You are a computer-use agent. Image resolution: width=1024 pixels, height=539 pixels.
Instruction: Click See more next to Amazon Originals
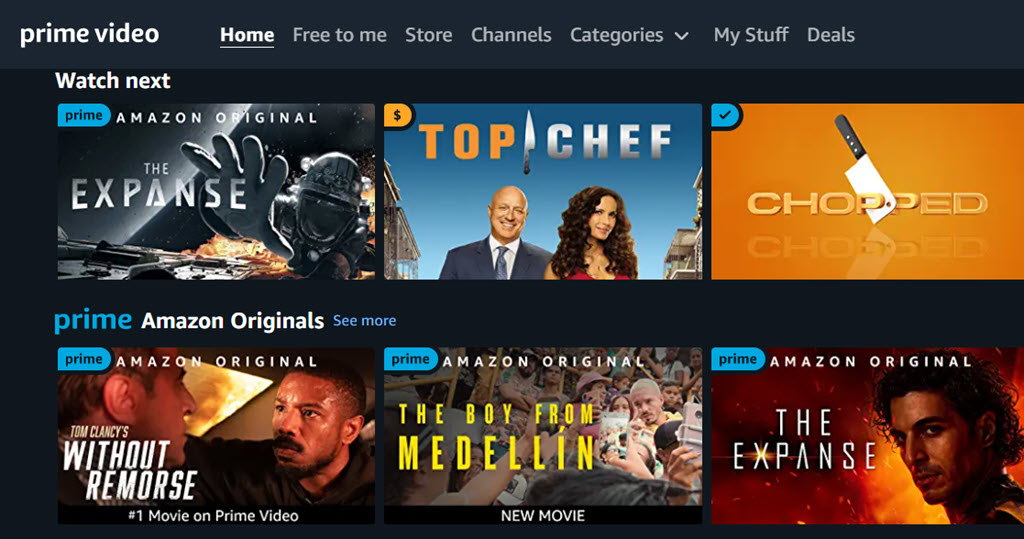(364, 321)
